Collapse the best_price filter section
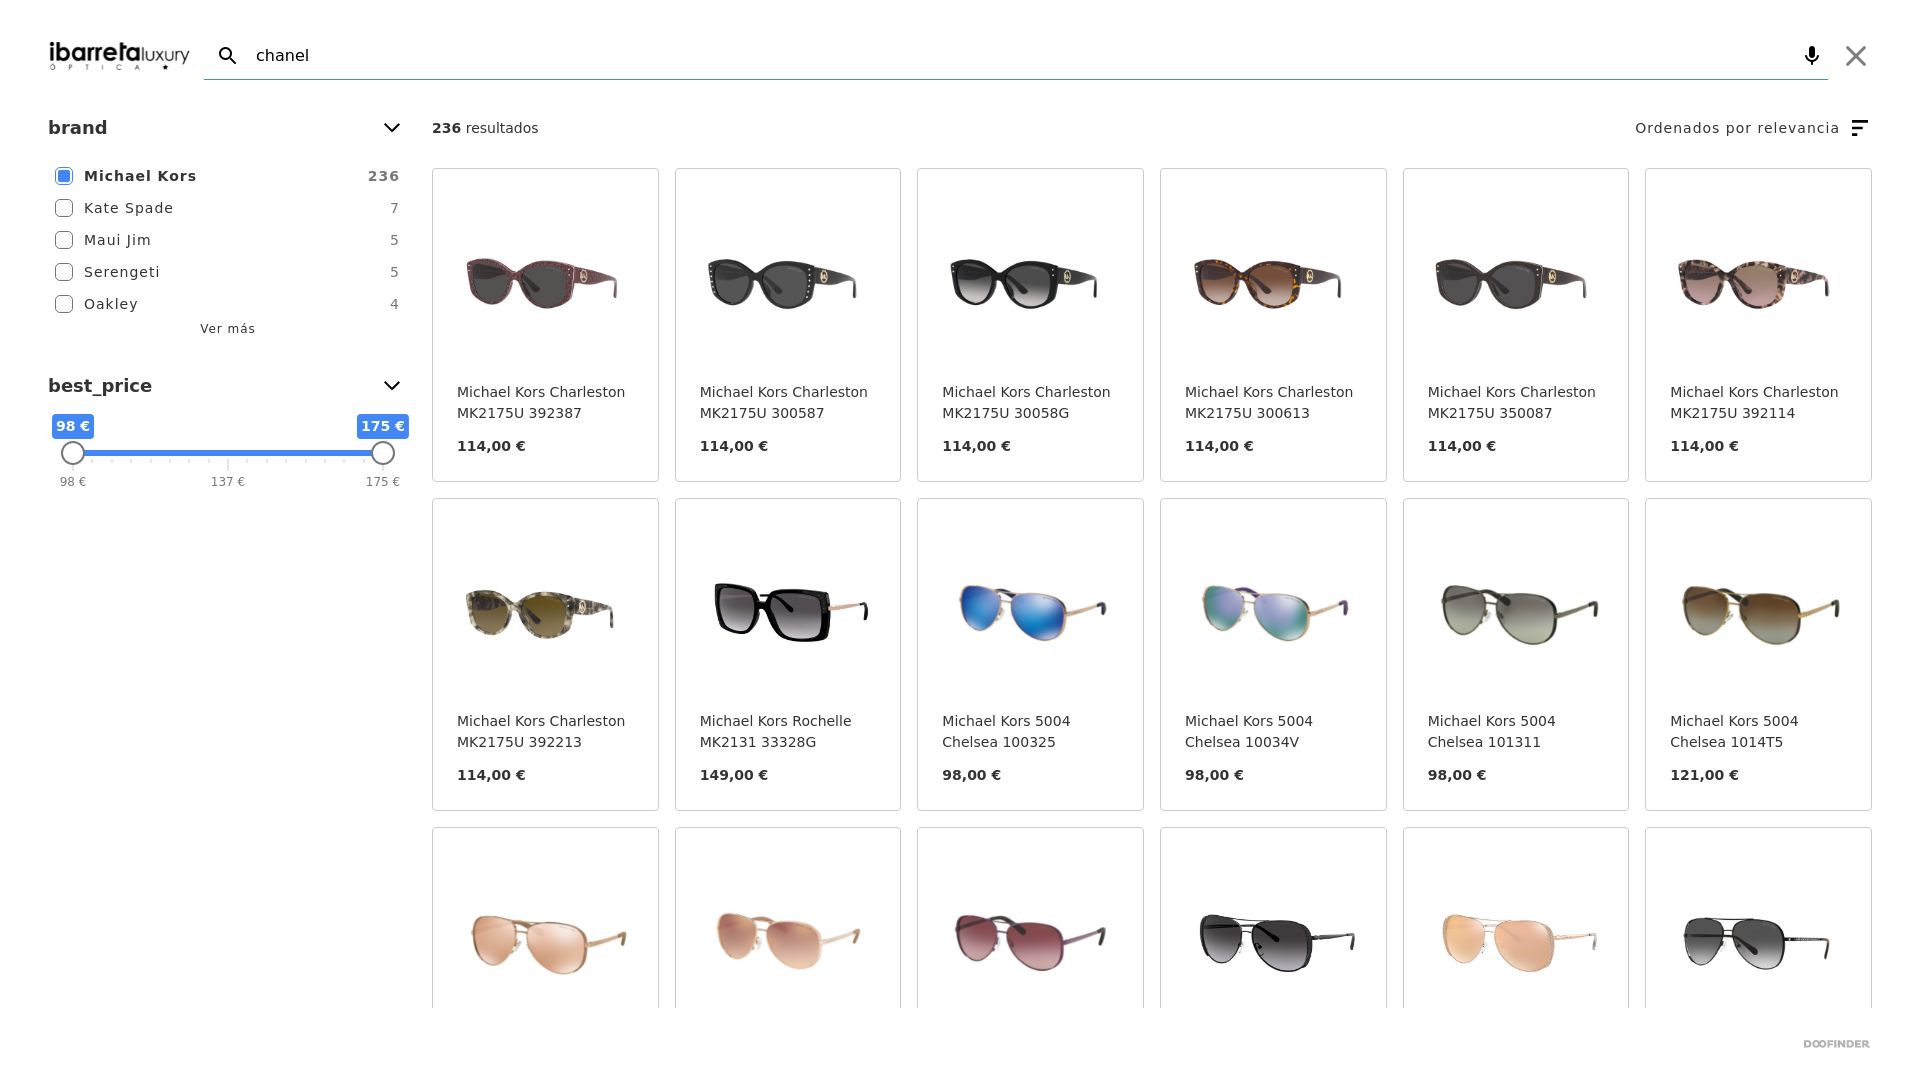The width and height of the screenshot is (1920, 1080). [x=392, y=386]
